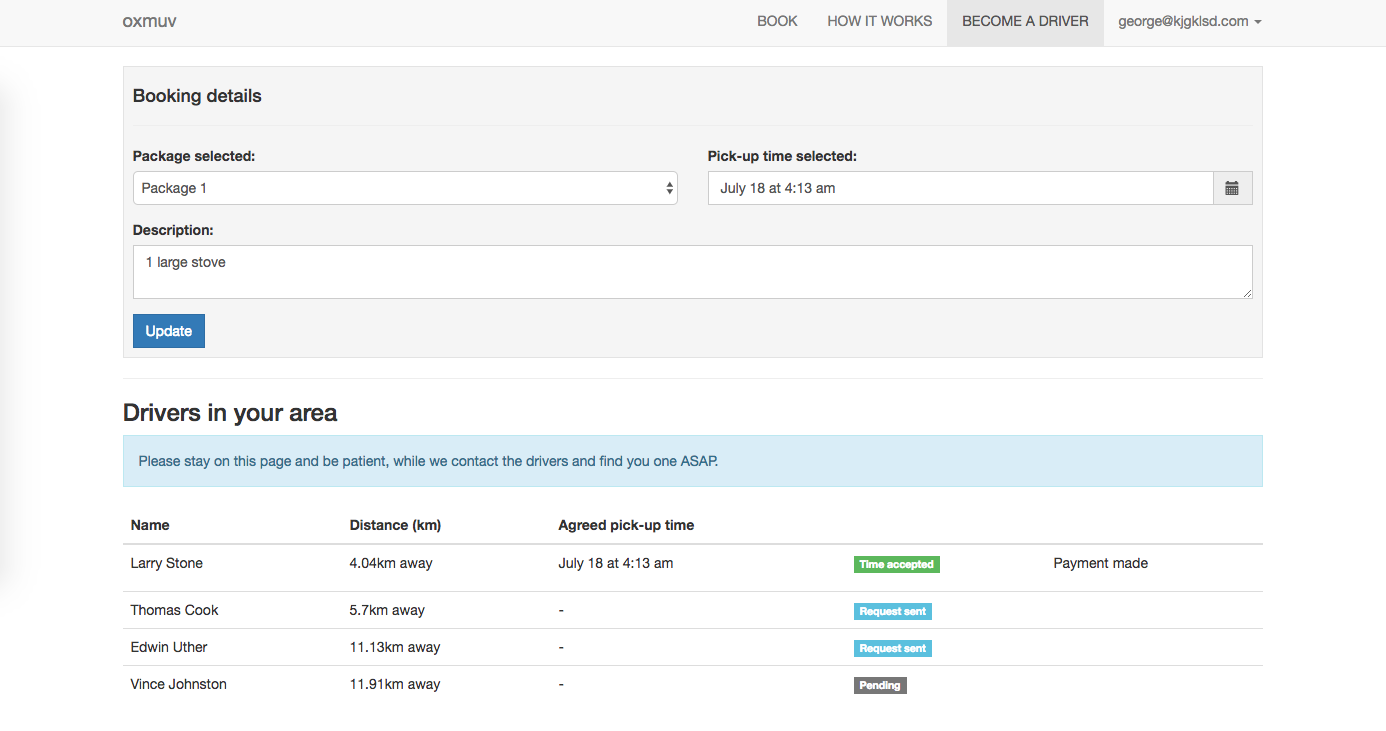The image size is (1386, 731).
Task: Select the BECOME A DRIVER tab
Action: (x=1025, y=21)
